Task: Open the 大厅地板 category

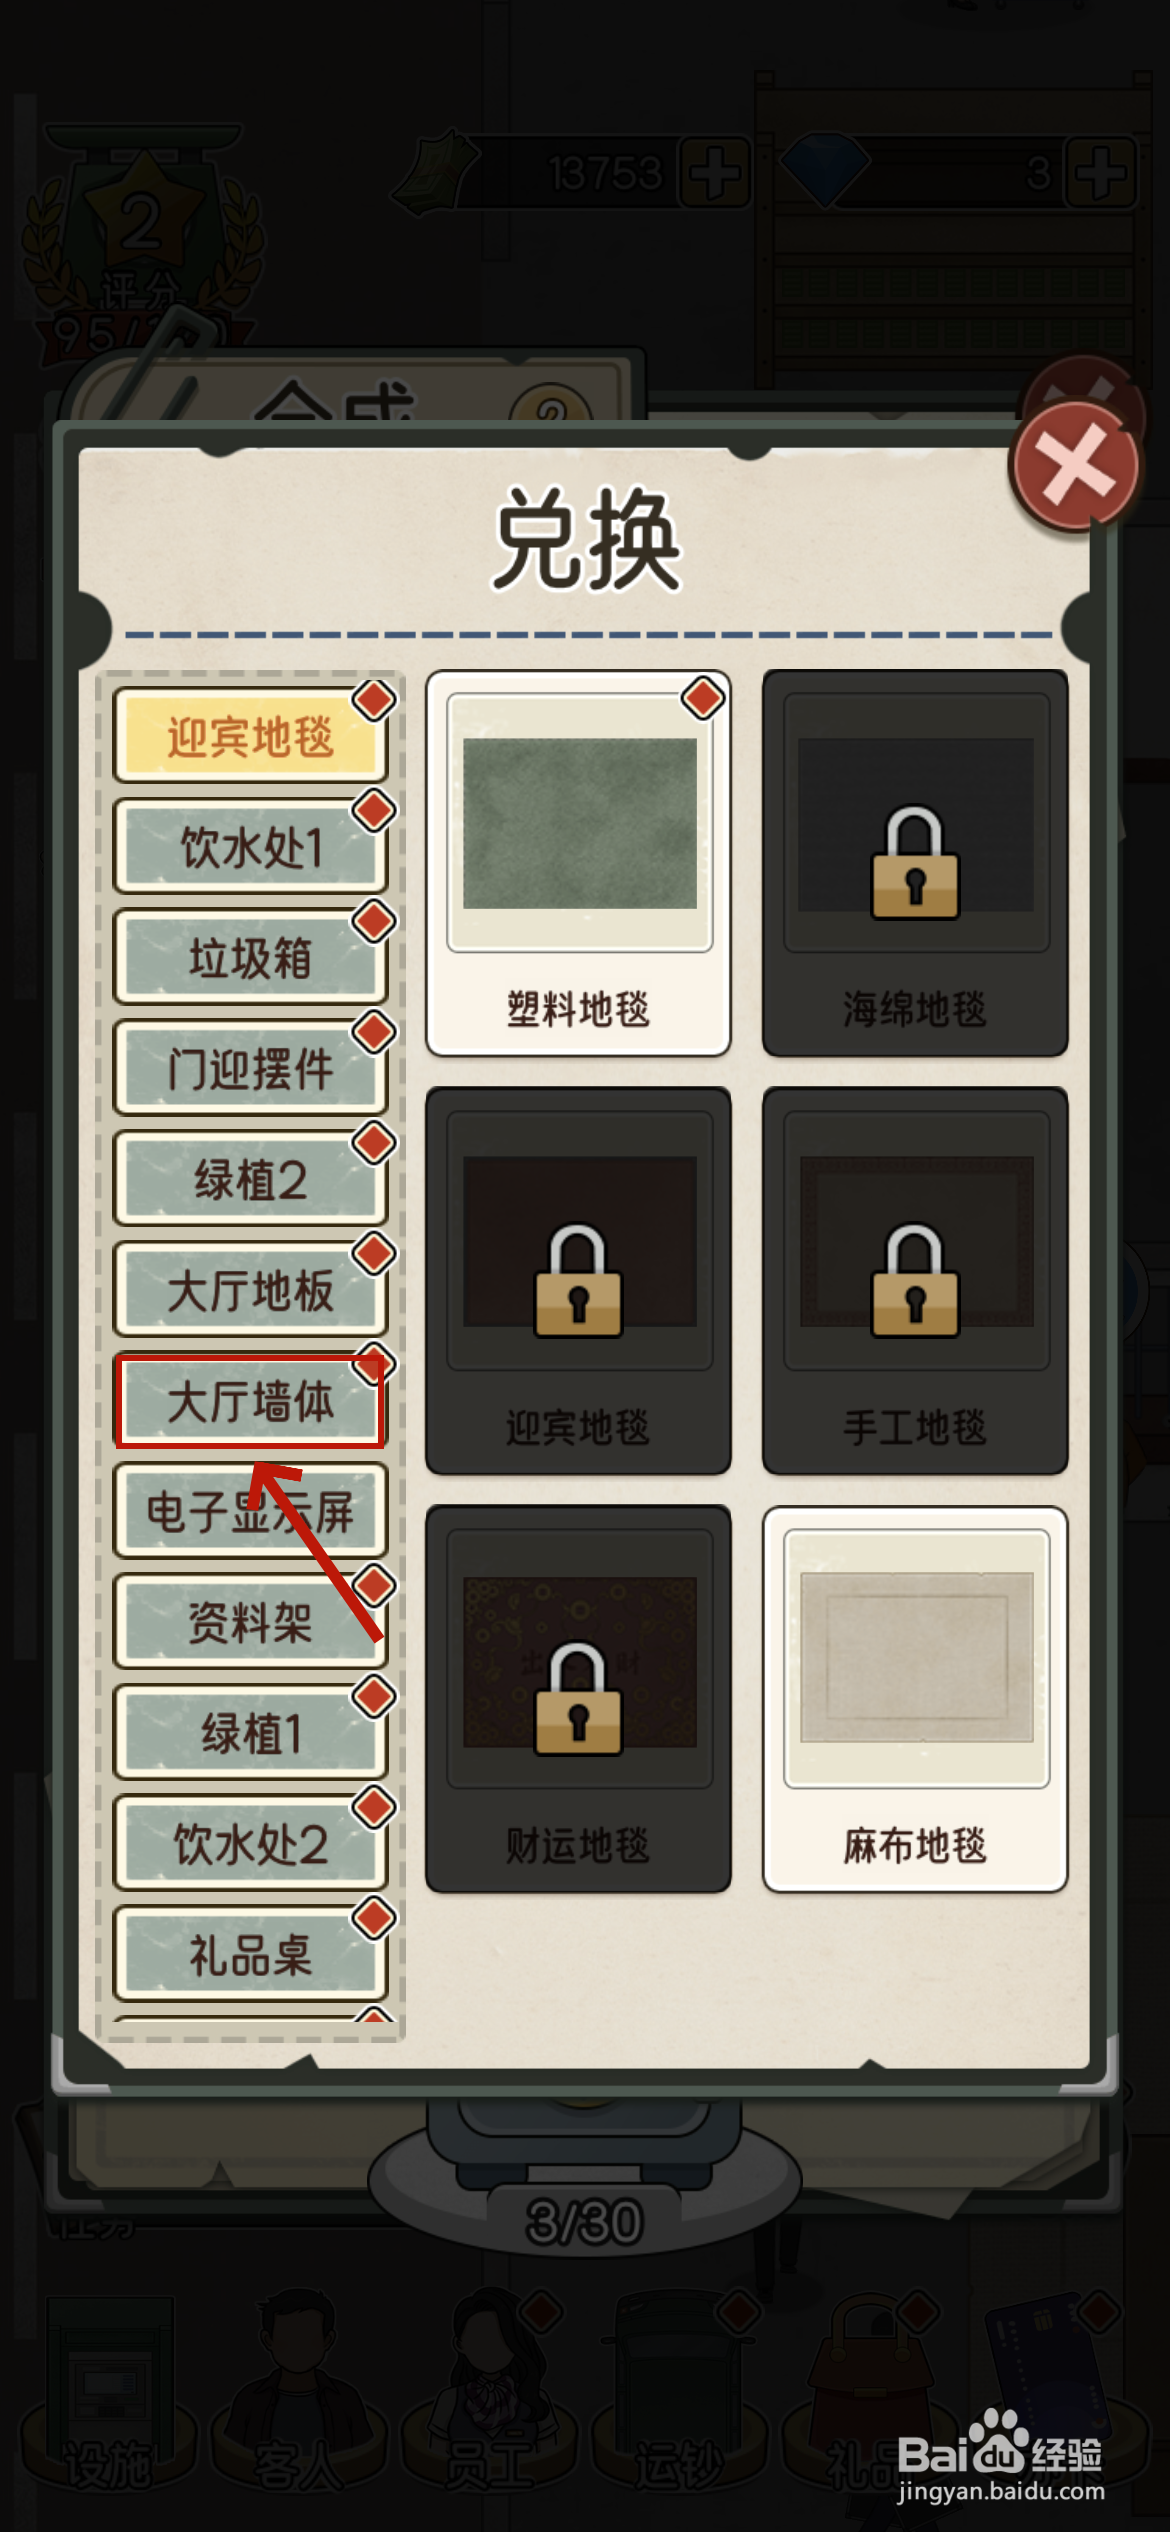Action: [250, 1290]
